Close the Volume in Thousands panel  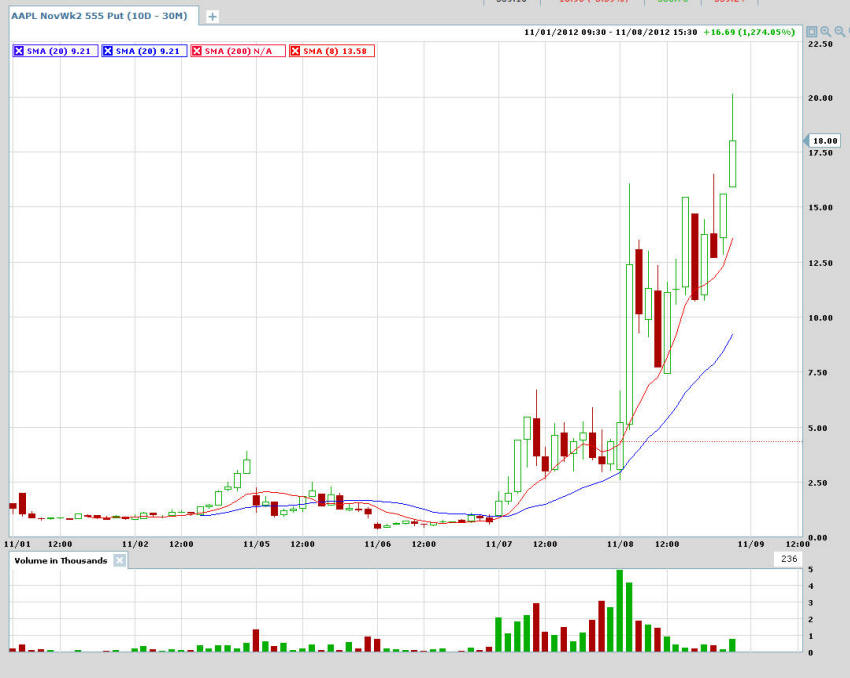[119, 561]
